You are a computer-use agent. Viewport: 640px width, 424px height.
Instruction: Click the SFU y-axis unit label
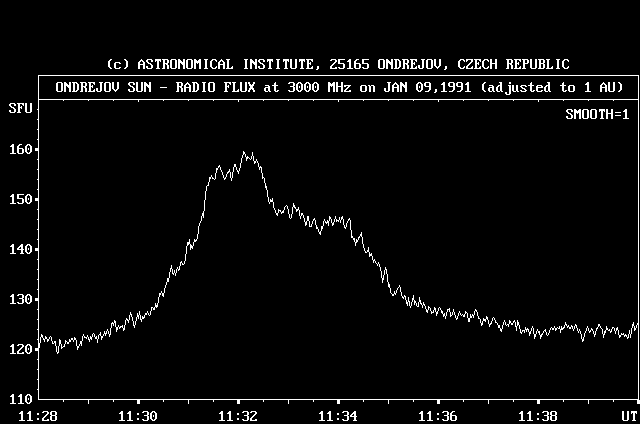[x=19, y=105]
